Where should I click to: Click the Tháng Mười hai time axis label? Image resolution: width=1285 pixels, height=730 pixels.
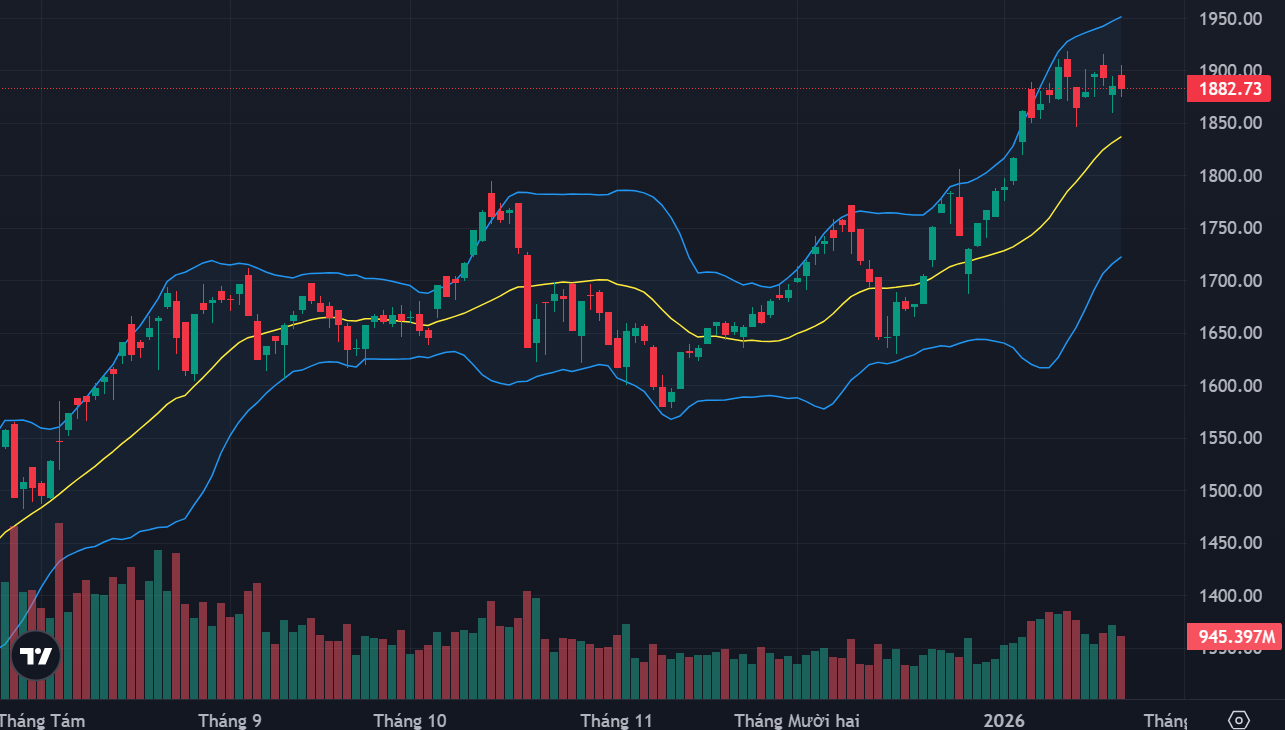click(x=796, y=720)
